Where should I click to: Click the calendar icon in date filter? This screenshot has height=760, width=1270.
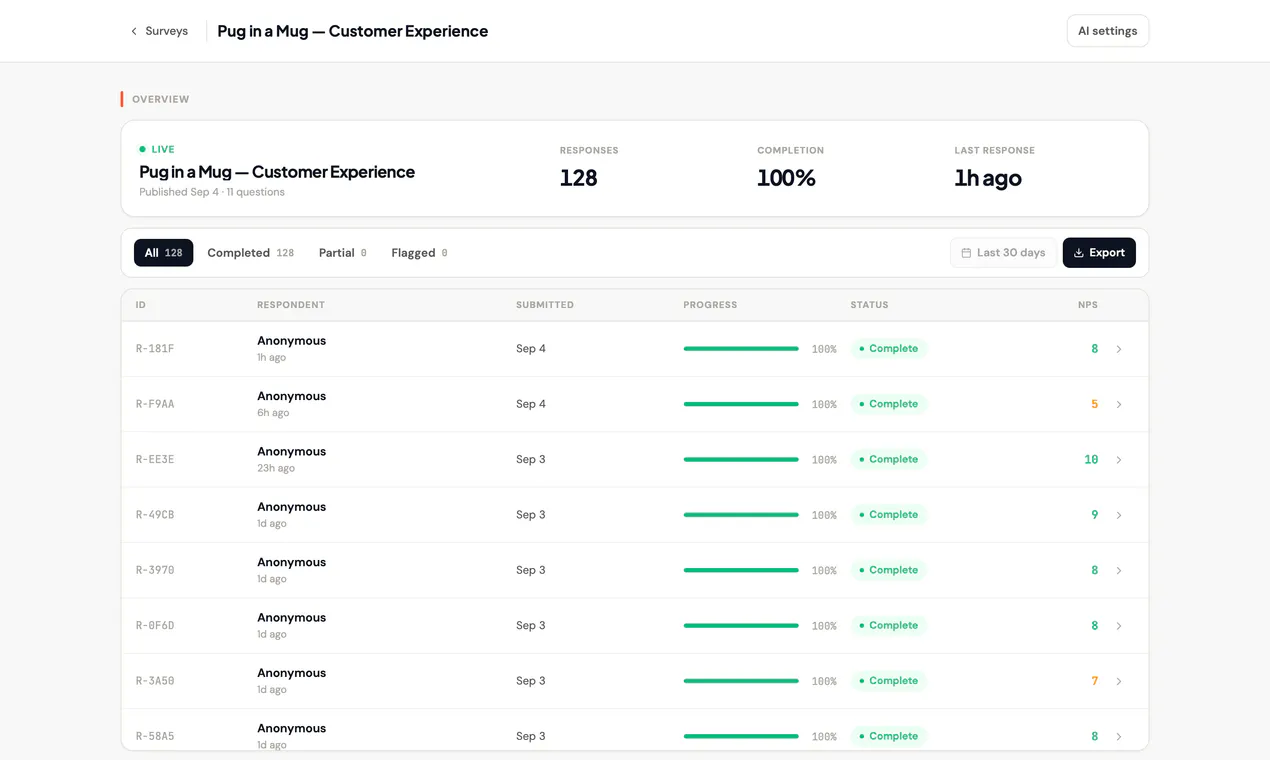pyautogui.click(x=966, y=253)
